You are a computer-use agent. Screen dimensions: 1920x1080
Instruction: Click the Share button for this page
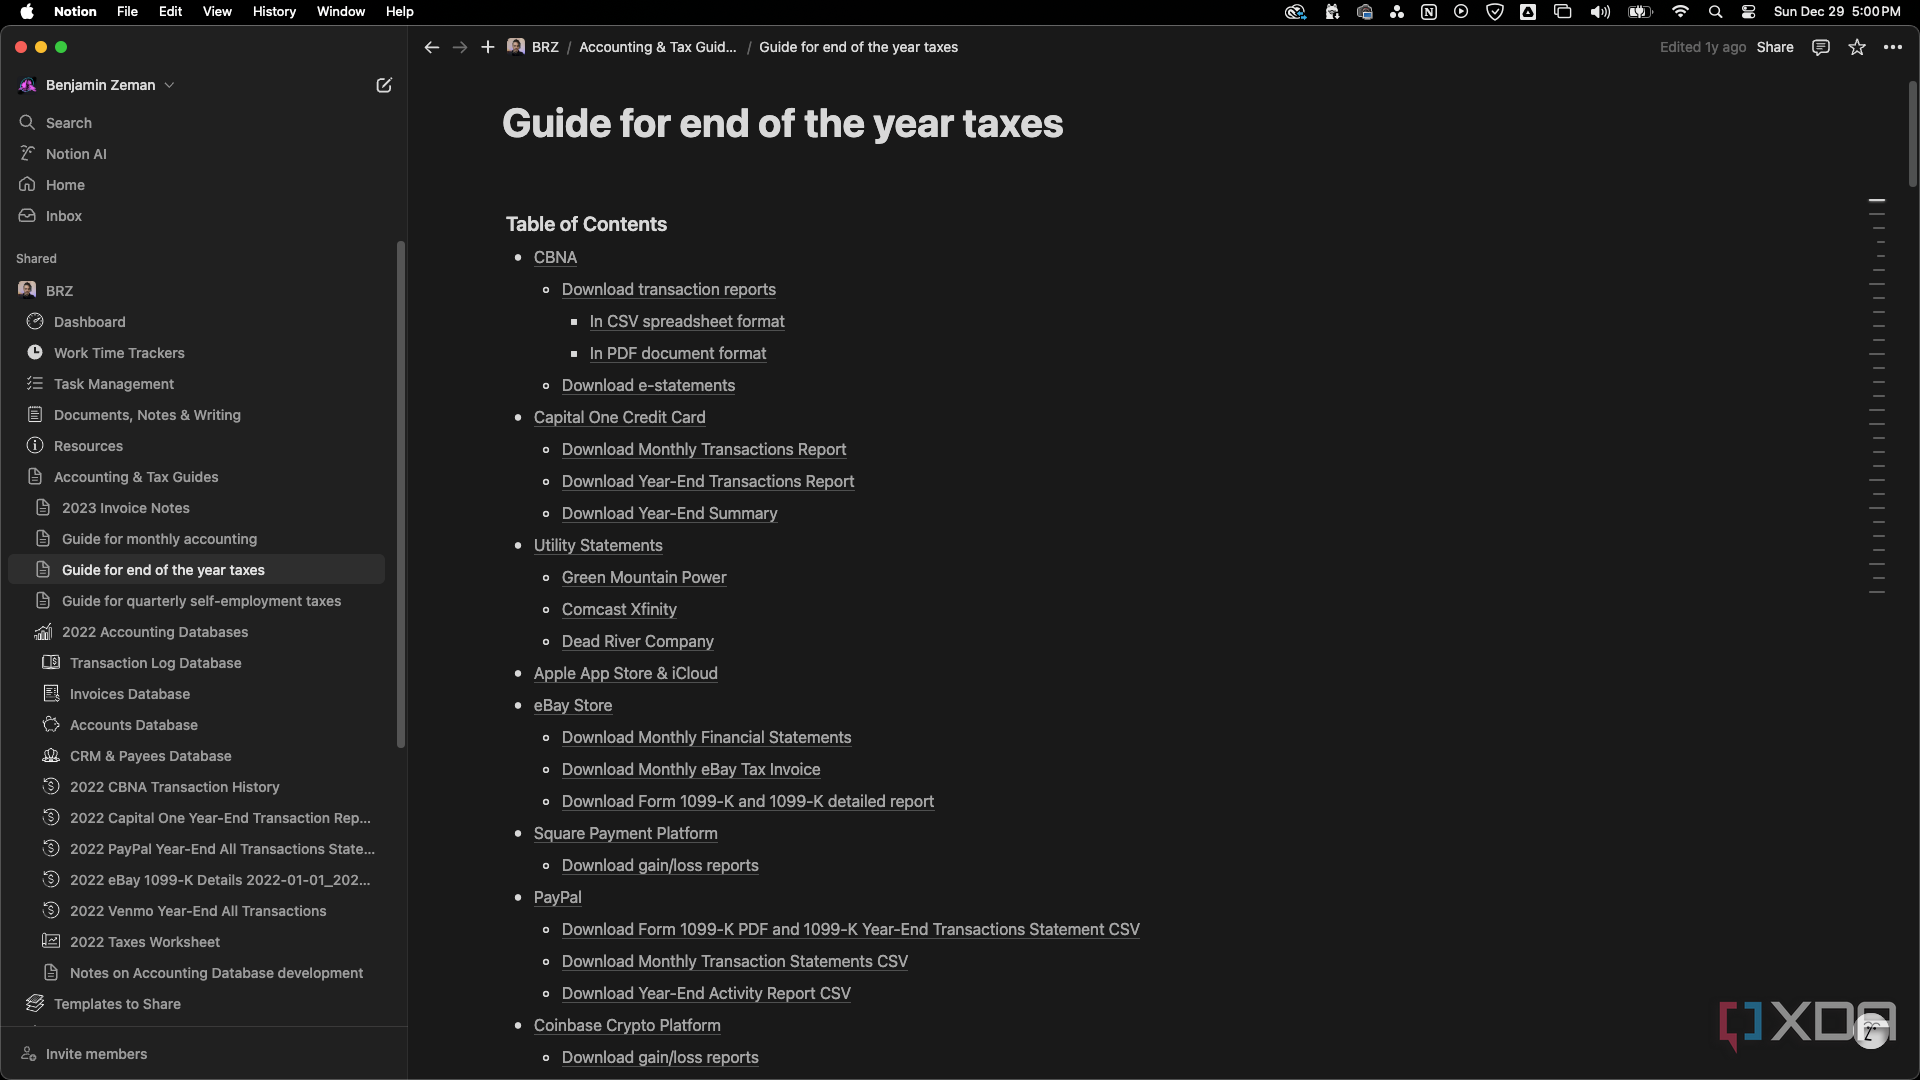pos(1775,47)
